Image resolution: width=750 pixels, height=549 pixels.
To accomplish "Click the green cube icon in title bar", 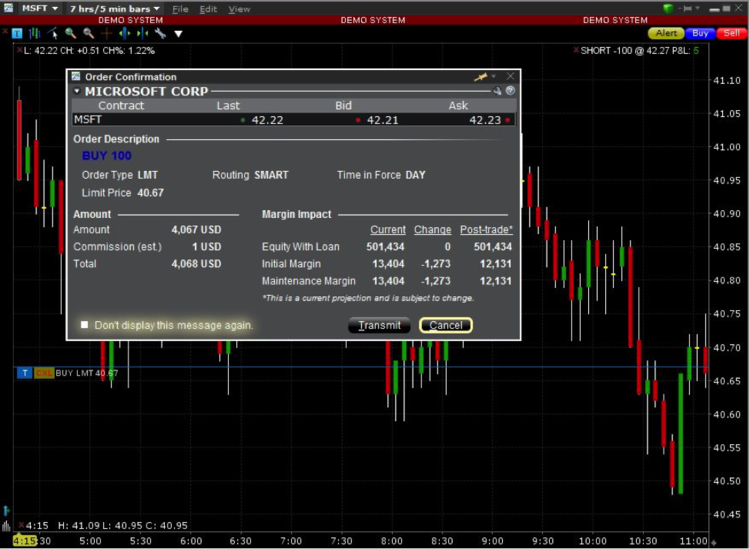I will [x=668, y=8].
